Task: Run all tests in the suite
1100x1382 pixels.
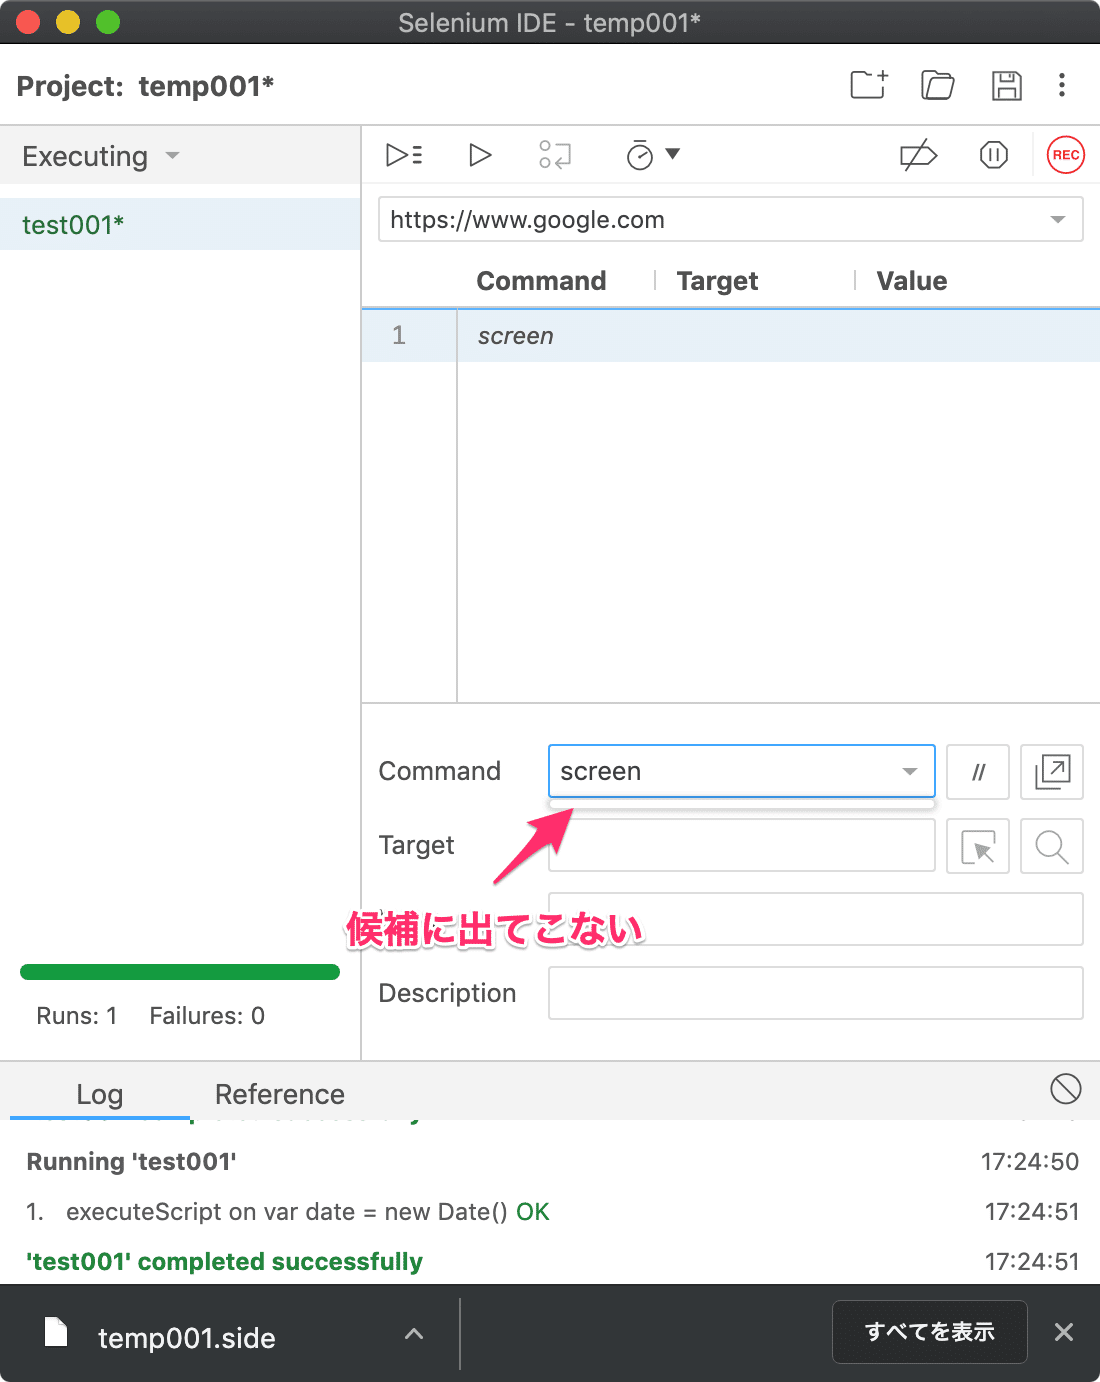Action: 404,155
